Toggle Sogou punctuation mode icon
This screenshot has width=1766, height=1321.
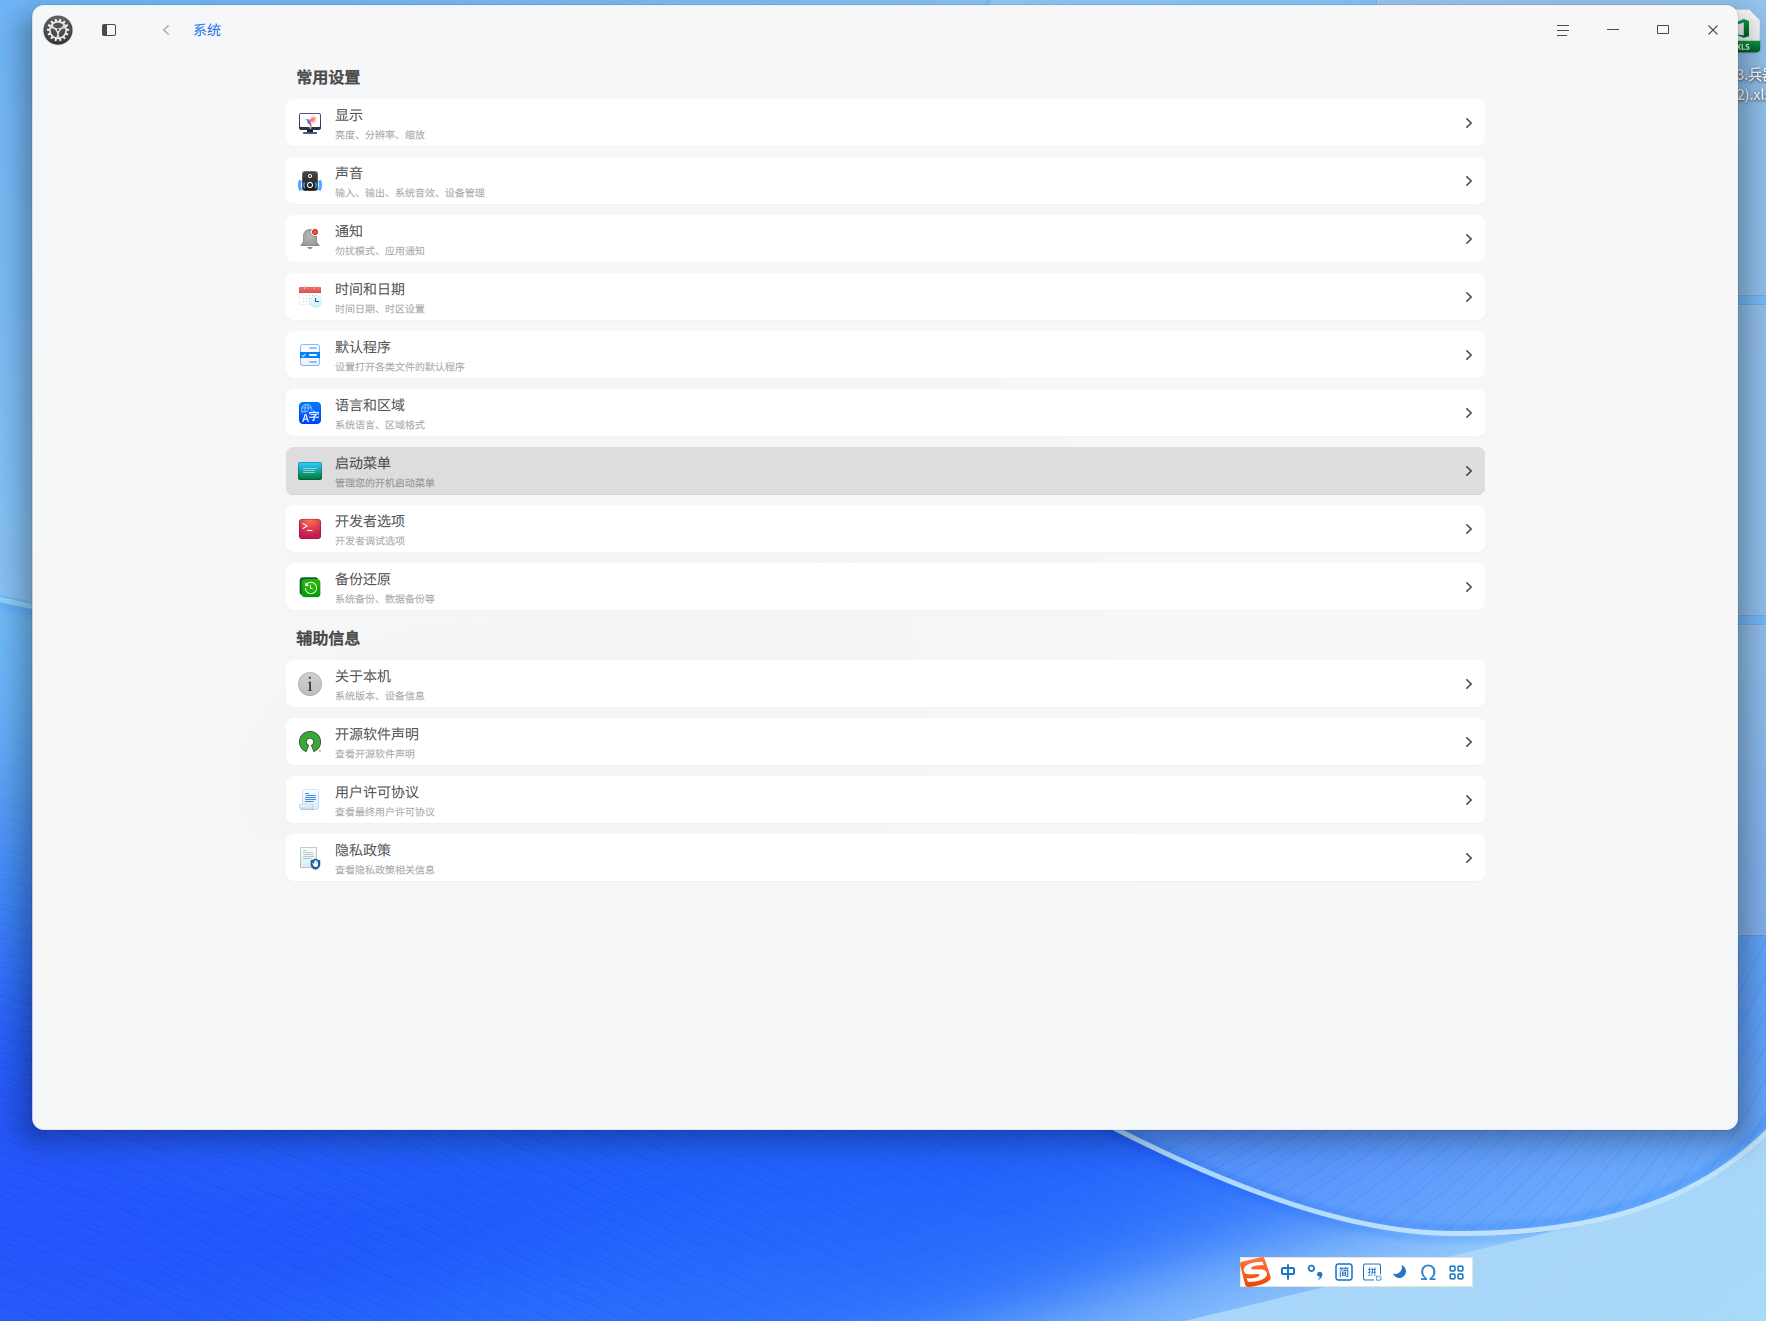pyautogui.click(x=1315, y=1272)
